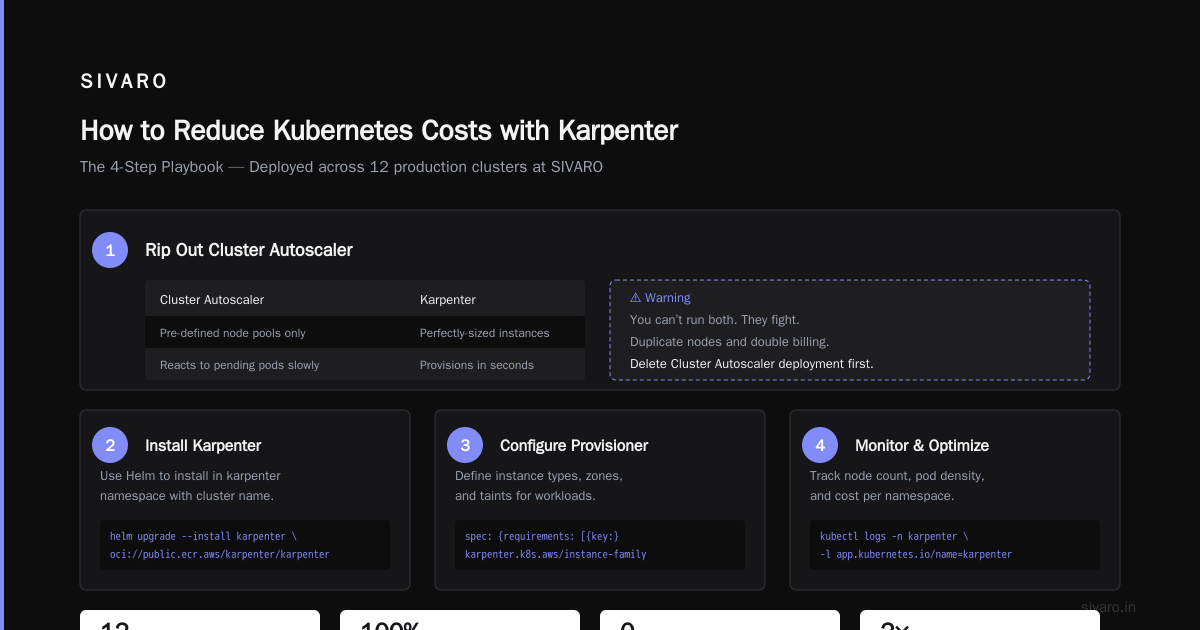Click the step 1 number badge

click(x=110, y=250)
